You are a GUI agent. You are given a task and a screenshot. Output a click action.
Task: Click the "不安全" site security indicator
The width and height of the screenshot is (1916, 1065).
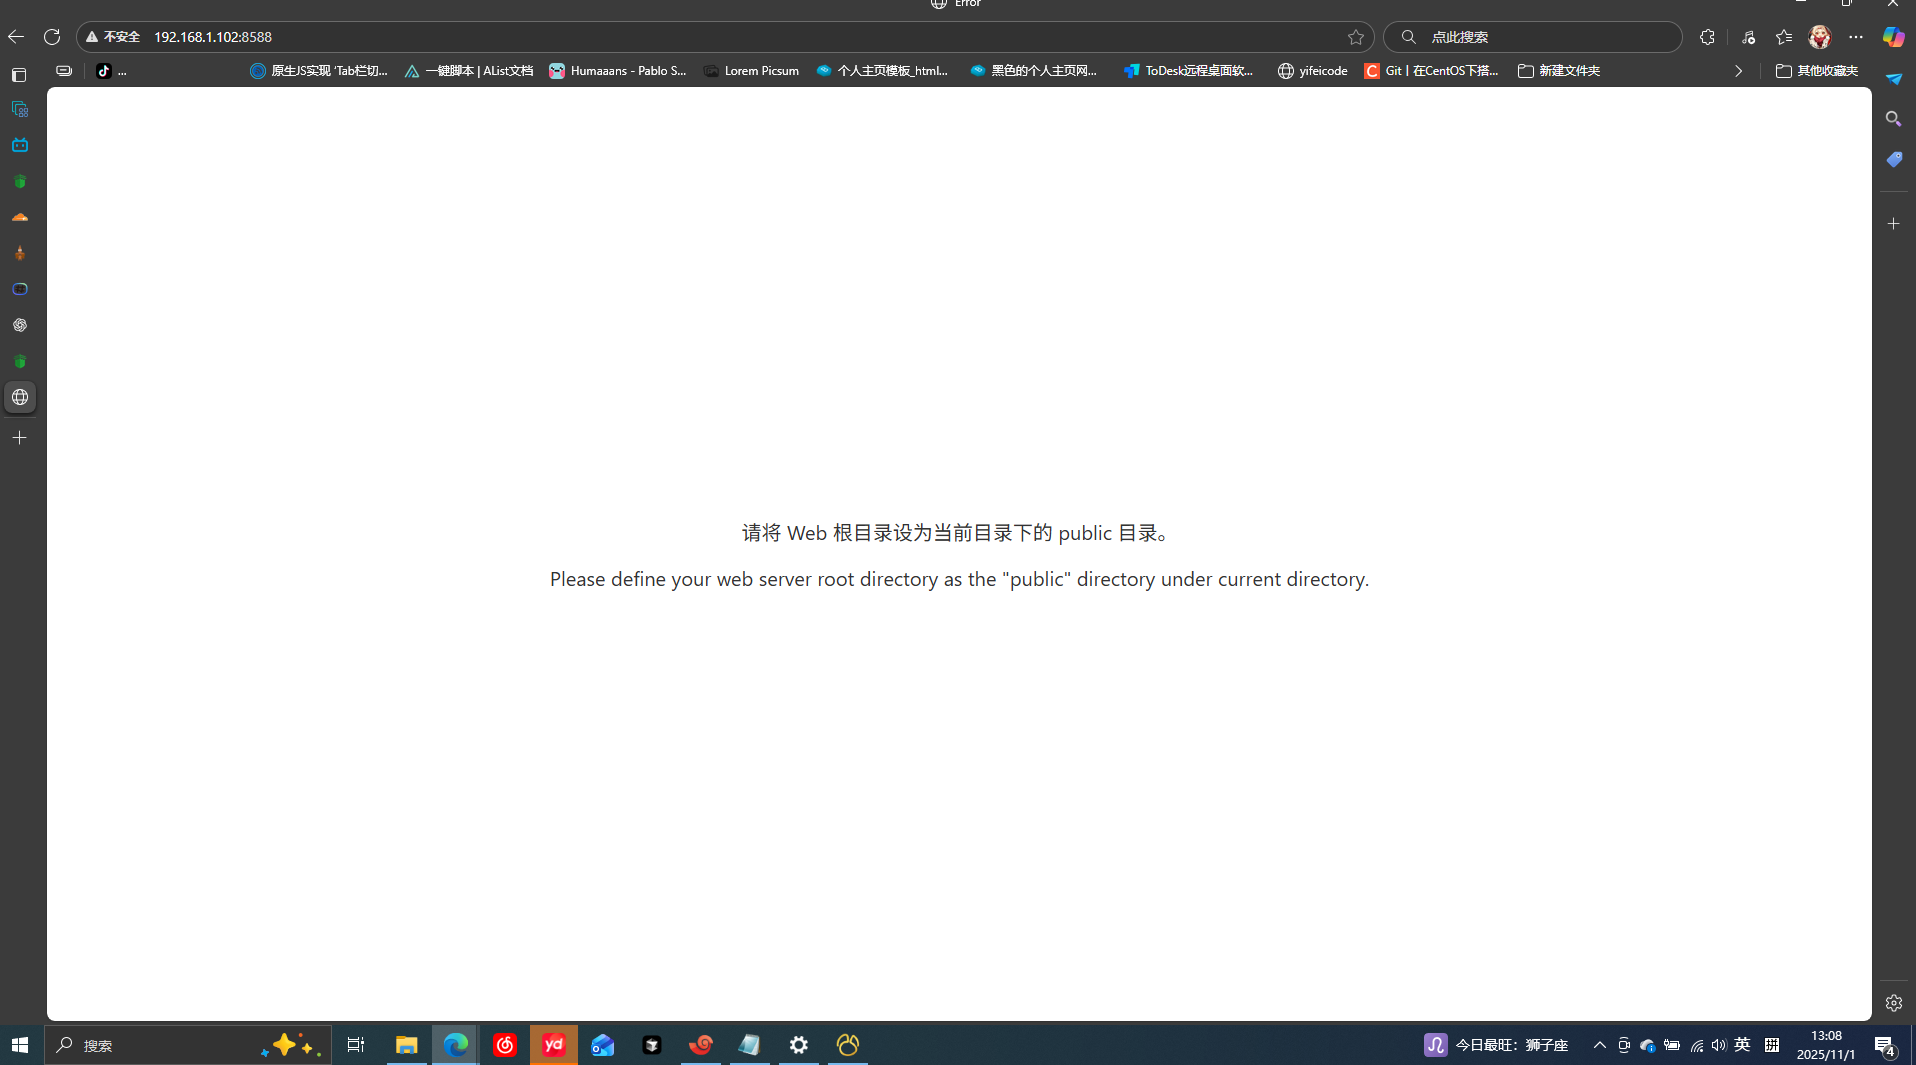point(113,37)
